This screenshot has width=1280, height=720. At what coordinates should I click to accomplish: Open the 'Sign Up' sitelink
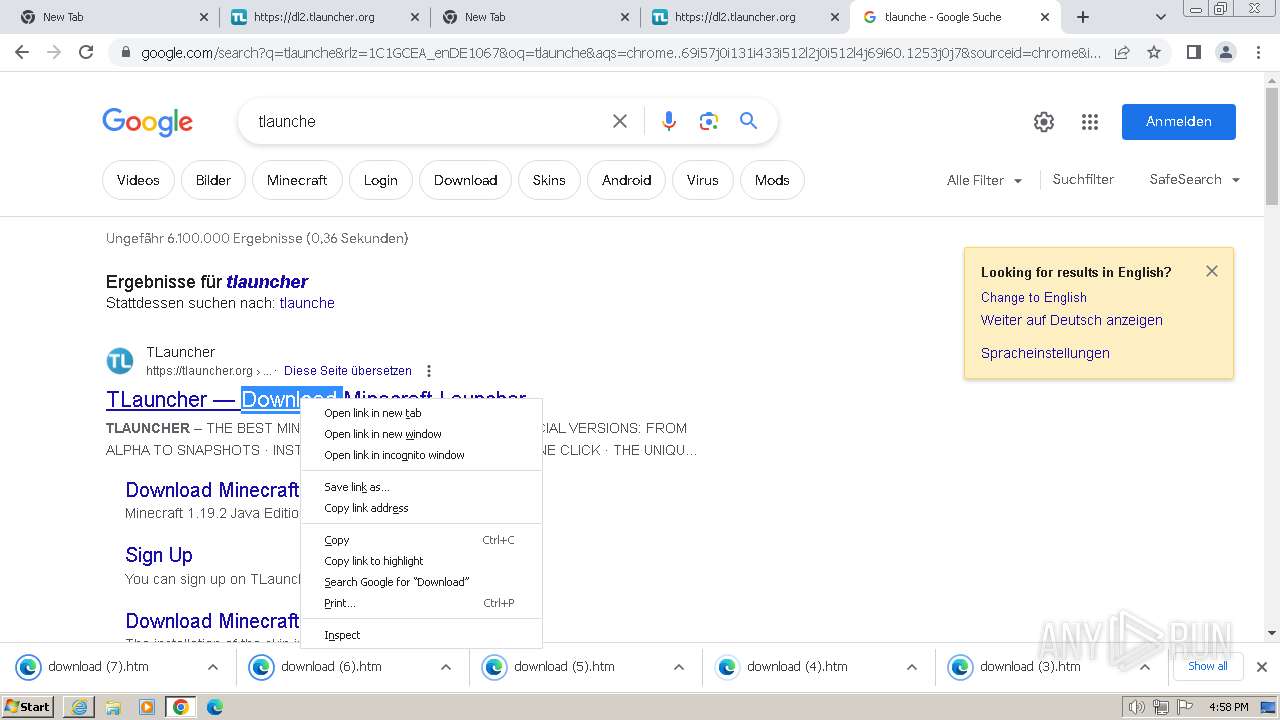(159, 555)
